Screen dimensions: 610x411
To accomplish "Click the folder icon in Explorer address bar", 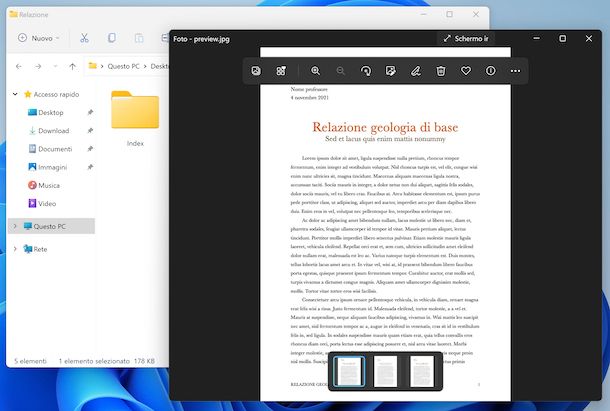I will tap(93, 66).
